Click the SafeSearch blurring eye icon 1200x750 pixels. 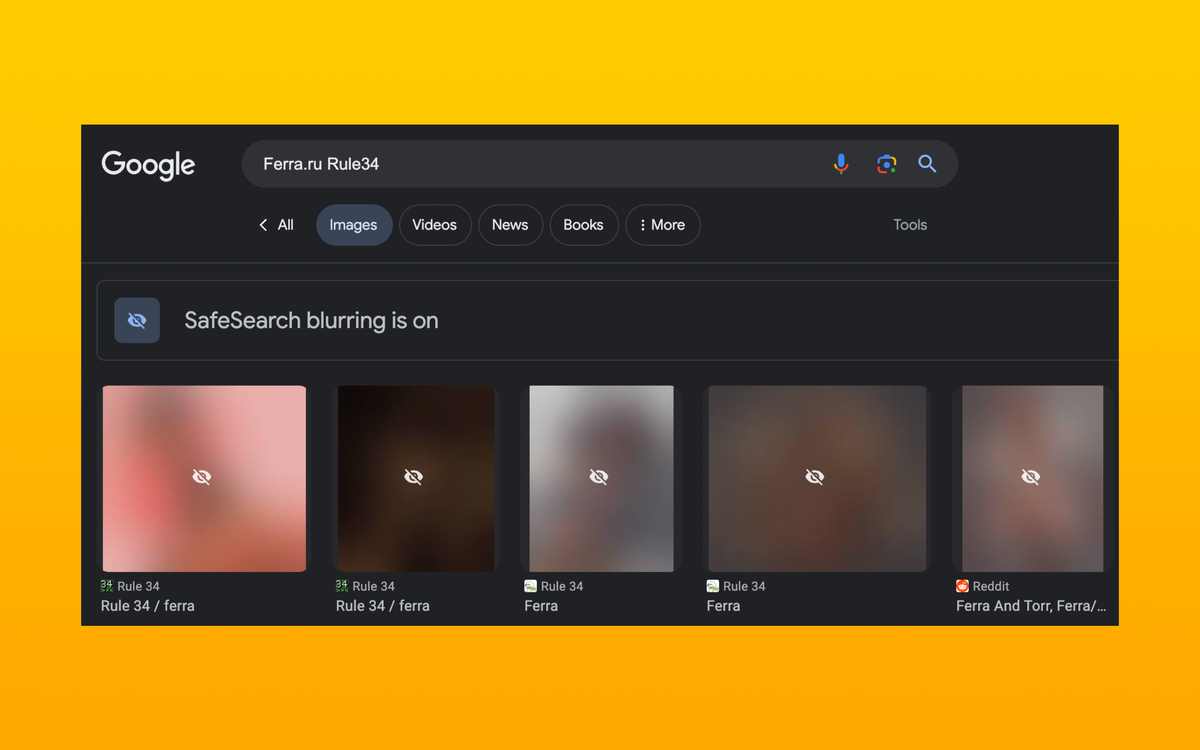click(137, 320)
